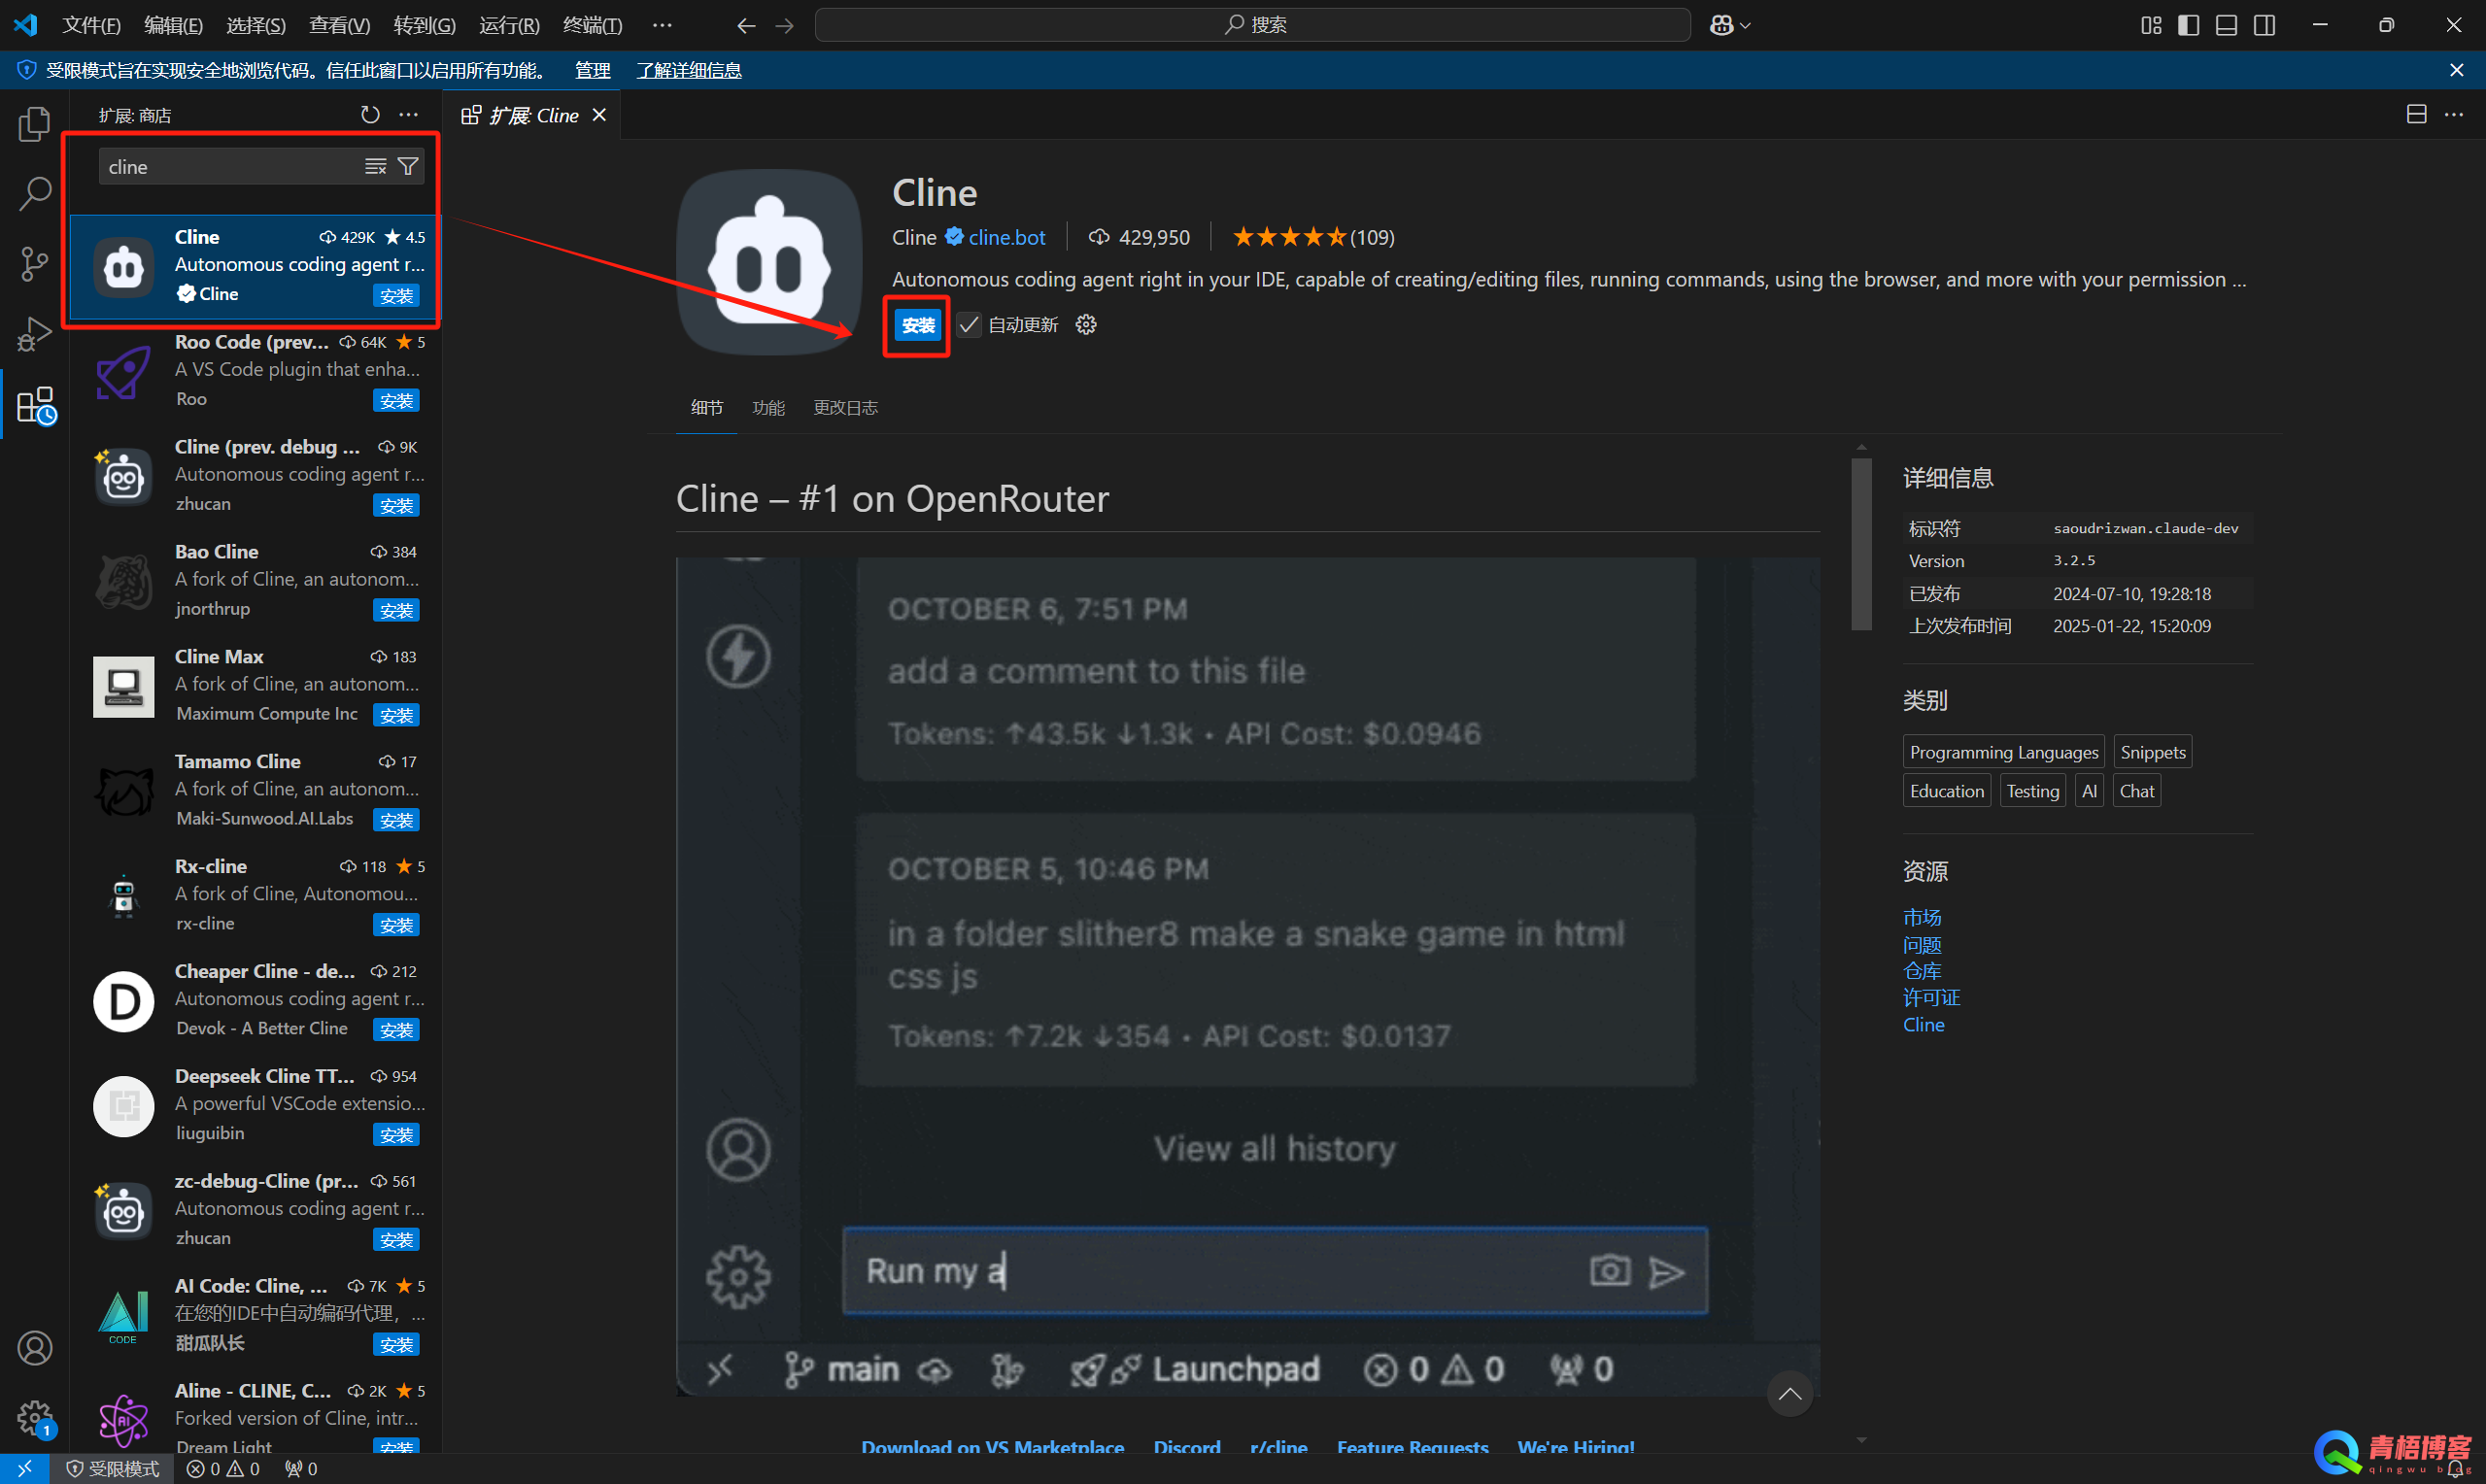Open the Snippets category tag
The width and height of the screenshot is (2486, 1484).
click(2152, 752)
